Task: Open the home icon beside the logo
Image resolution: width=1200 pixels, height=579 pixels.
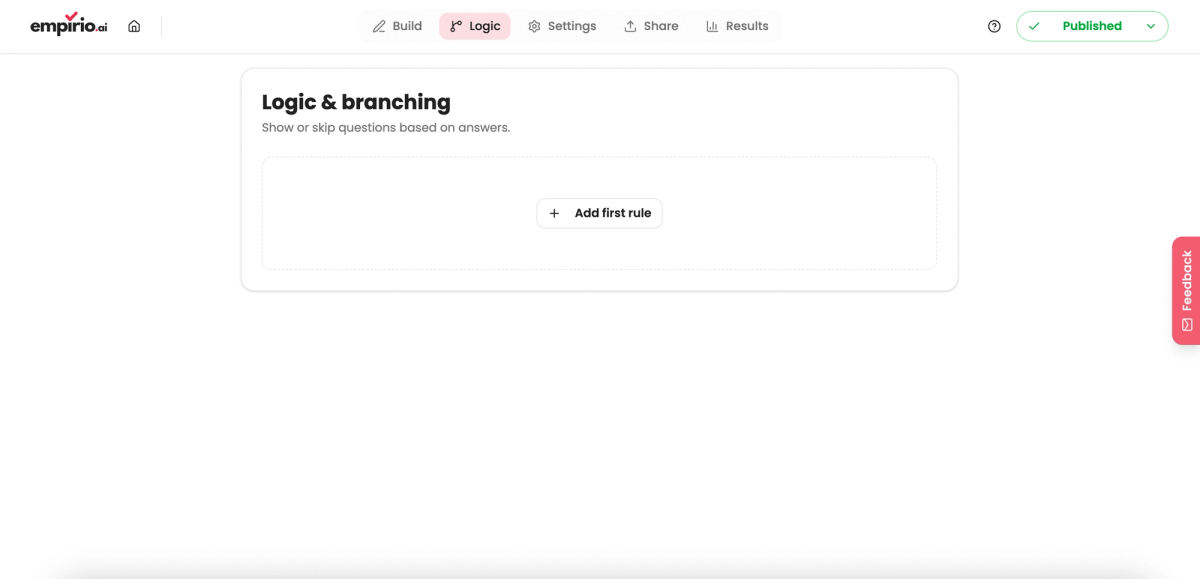Action: pyautogui.click(x=134, y=26)
